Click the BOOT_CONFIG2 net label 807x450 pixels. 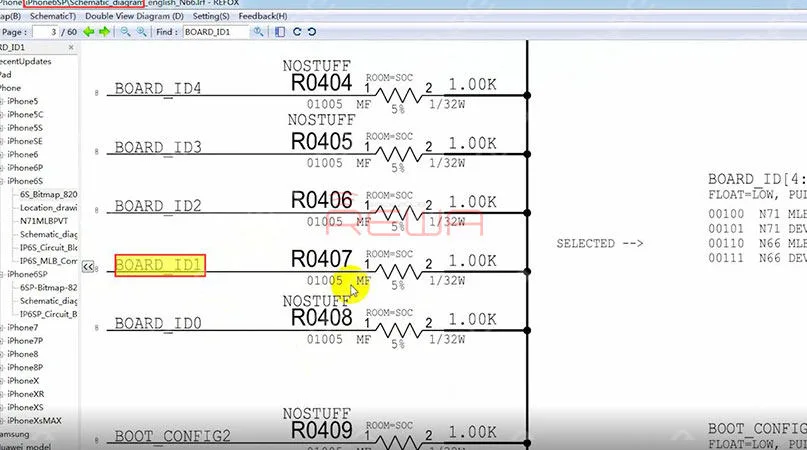[x=172, y=436]
